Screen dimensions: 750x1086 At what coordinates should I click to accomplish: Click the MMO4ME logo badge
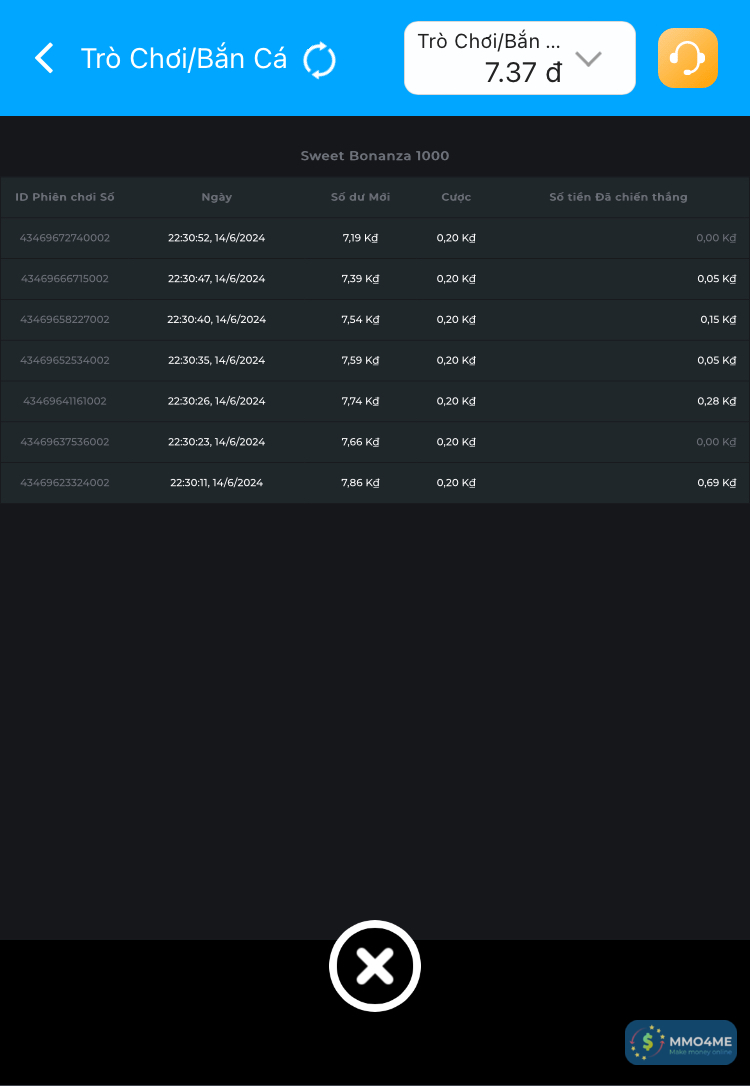(x=681, y=1042)
